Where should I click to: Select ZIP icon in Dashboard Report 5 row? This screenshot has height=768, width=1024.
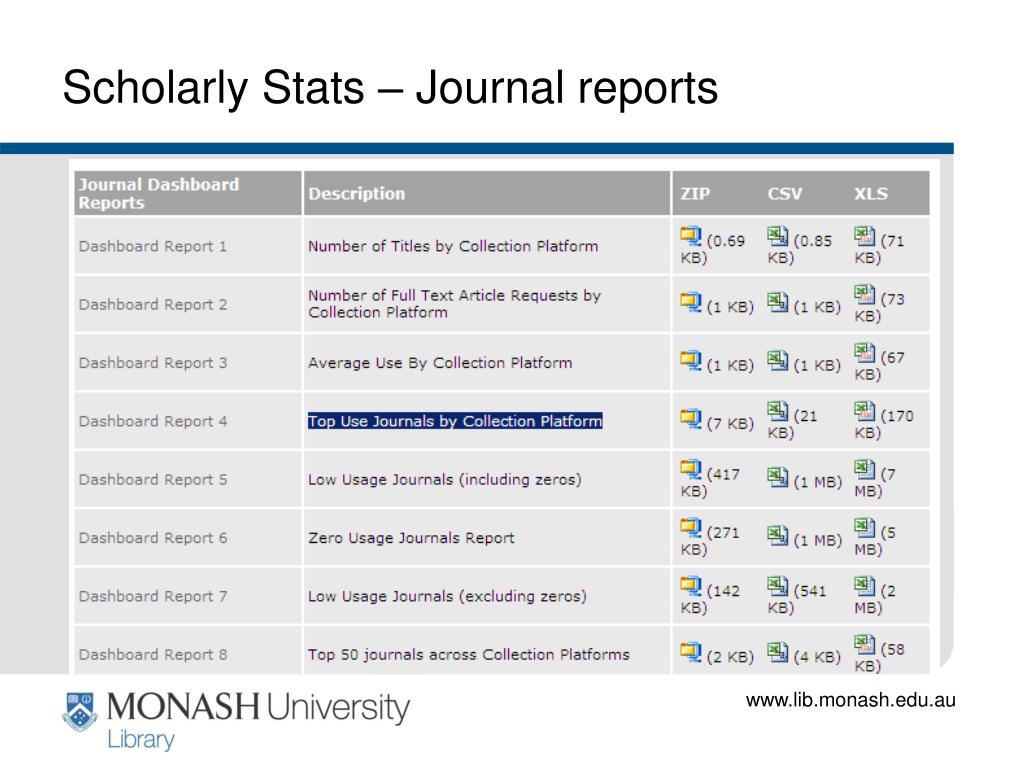[x=691, y=469]
